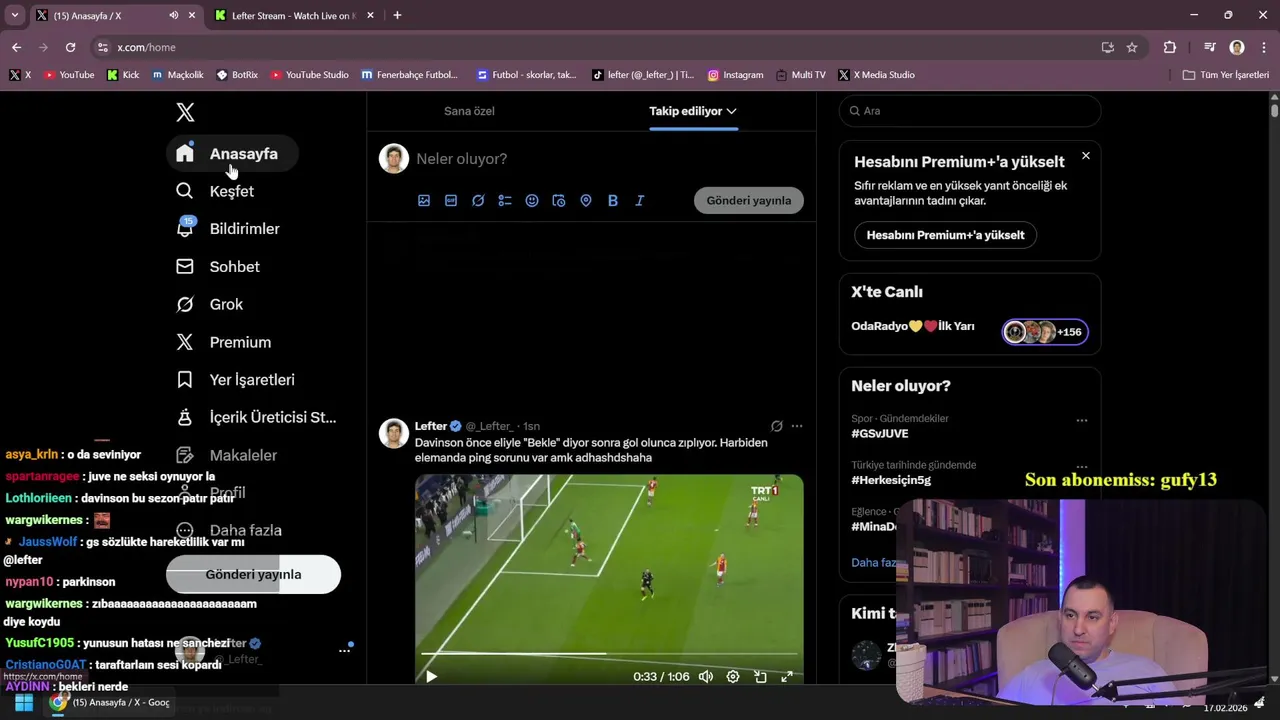The width and height of the screenshot is (1280, 720).
Task: Open the account menu three dots
Action: click(345, 651)
